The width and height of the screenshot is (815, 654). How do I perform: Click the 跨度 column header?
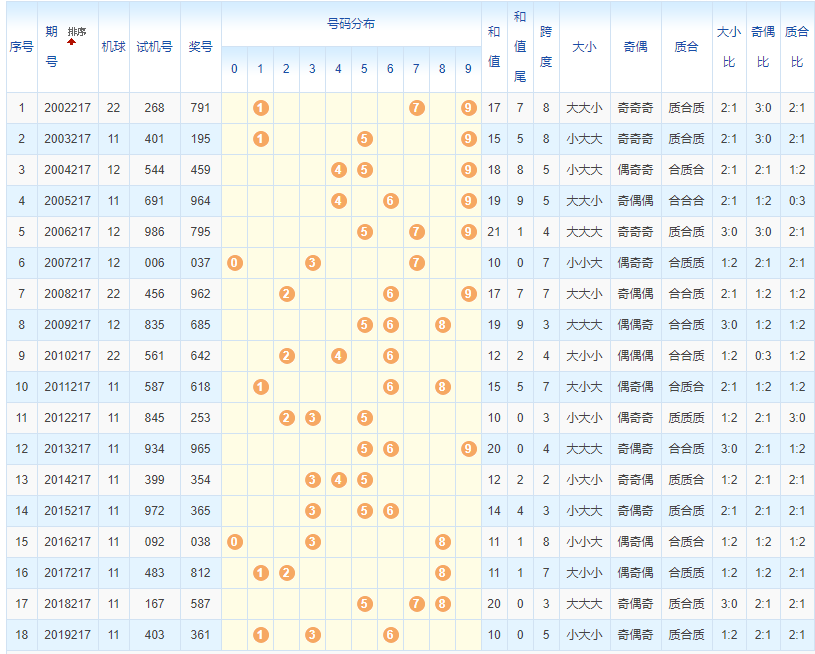(546, 47)
